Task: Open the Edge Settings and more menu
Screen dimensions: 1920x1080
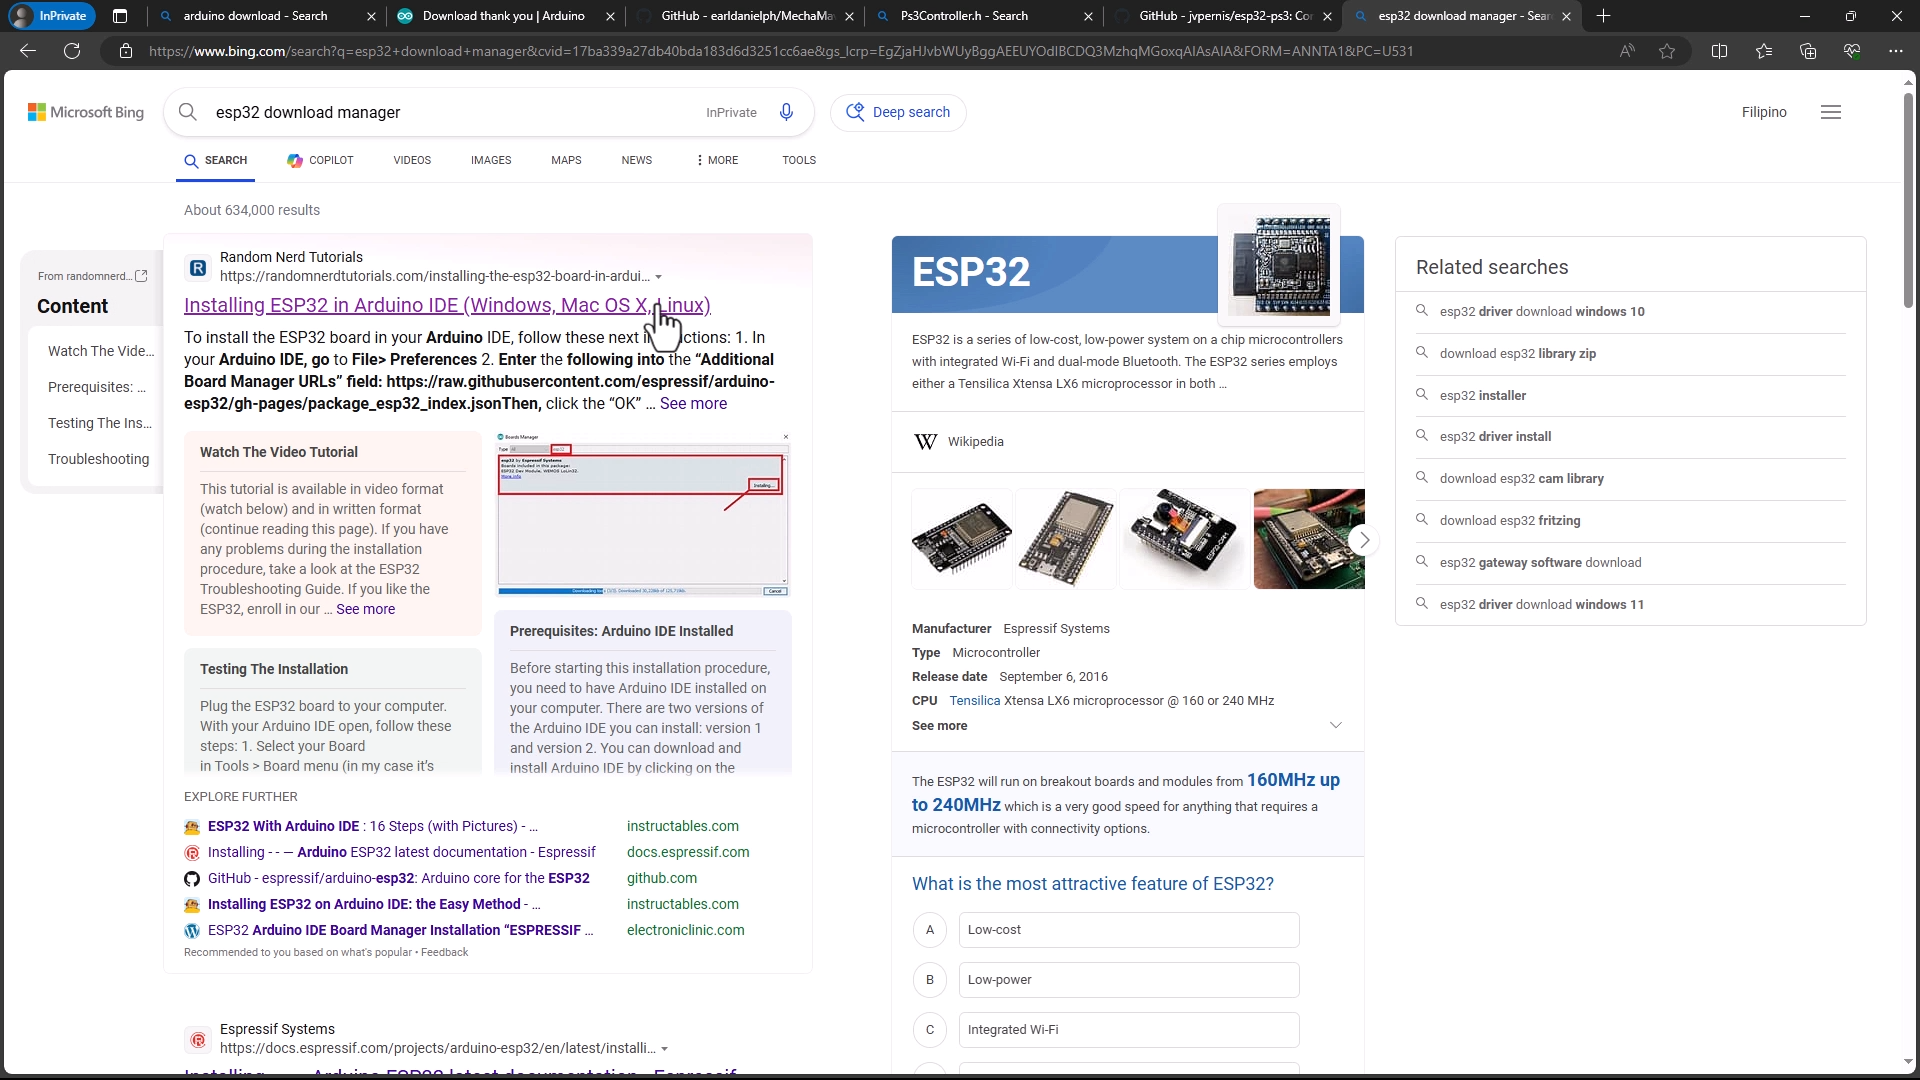Action: pos(1895,51)
